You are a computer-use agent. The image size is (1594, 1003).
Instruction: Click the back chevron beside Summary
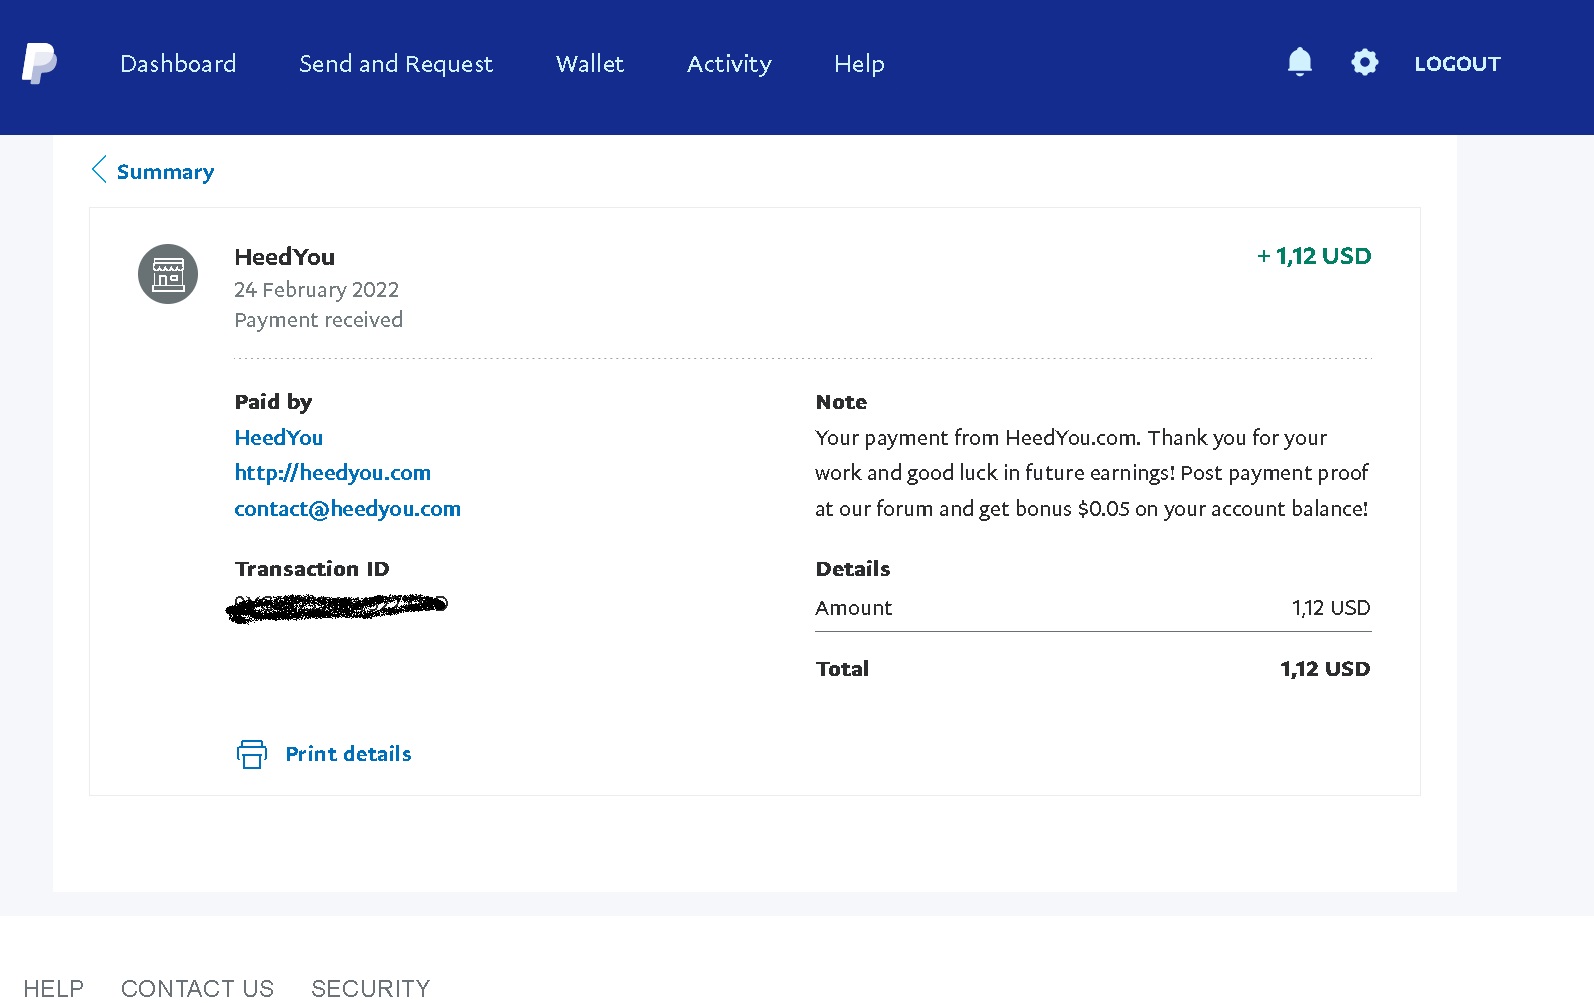point(99,170)
